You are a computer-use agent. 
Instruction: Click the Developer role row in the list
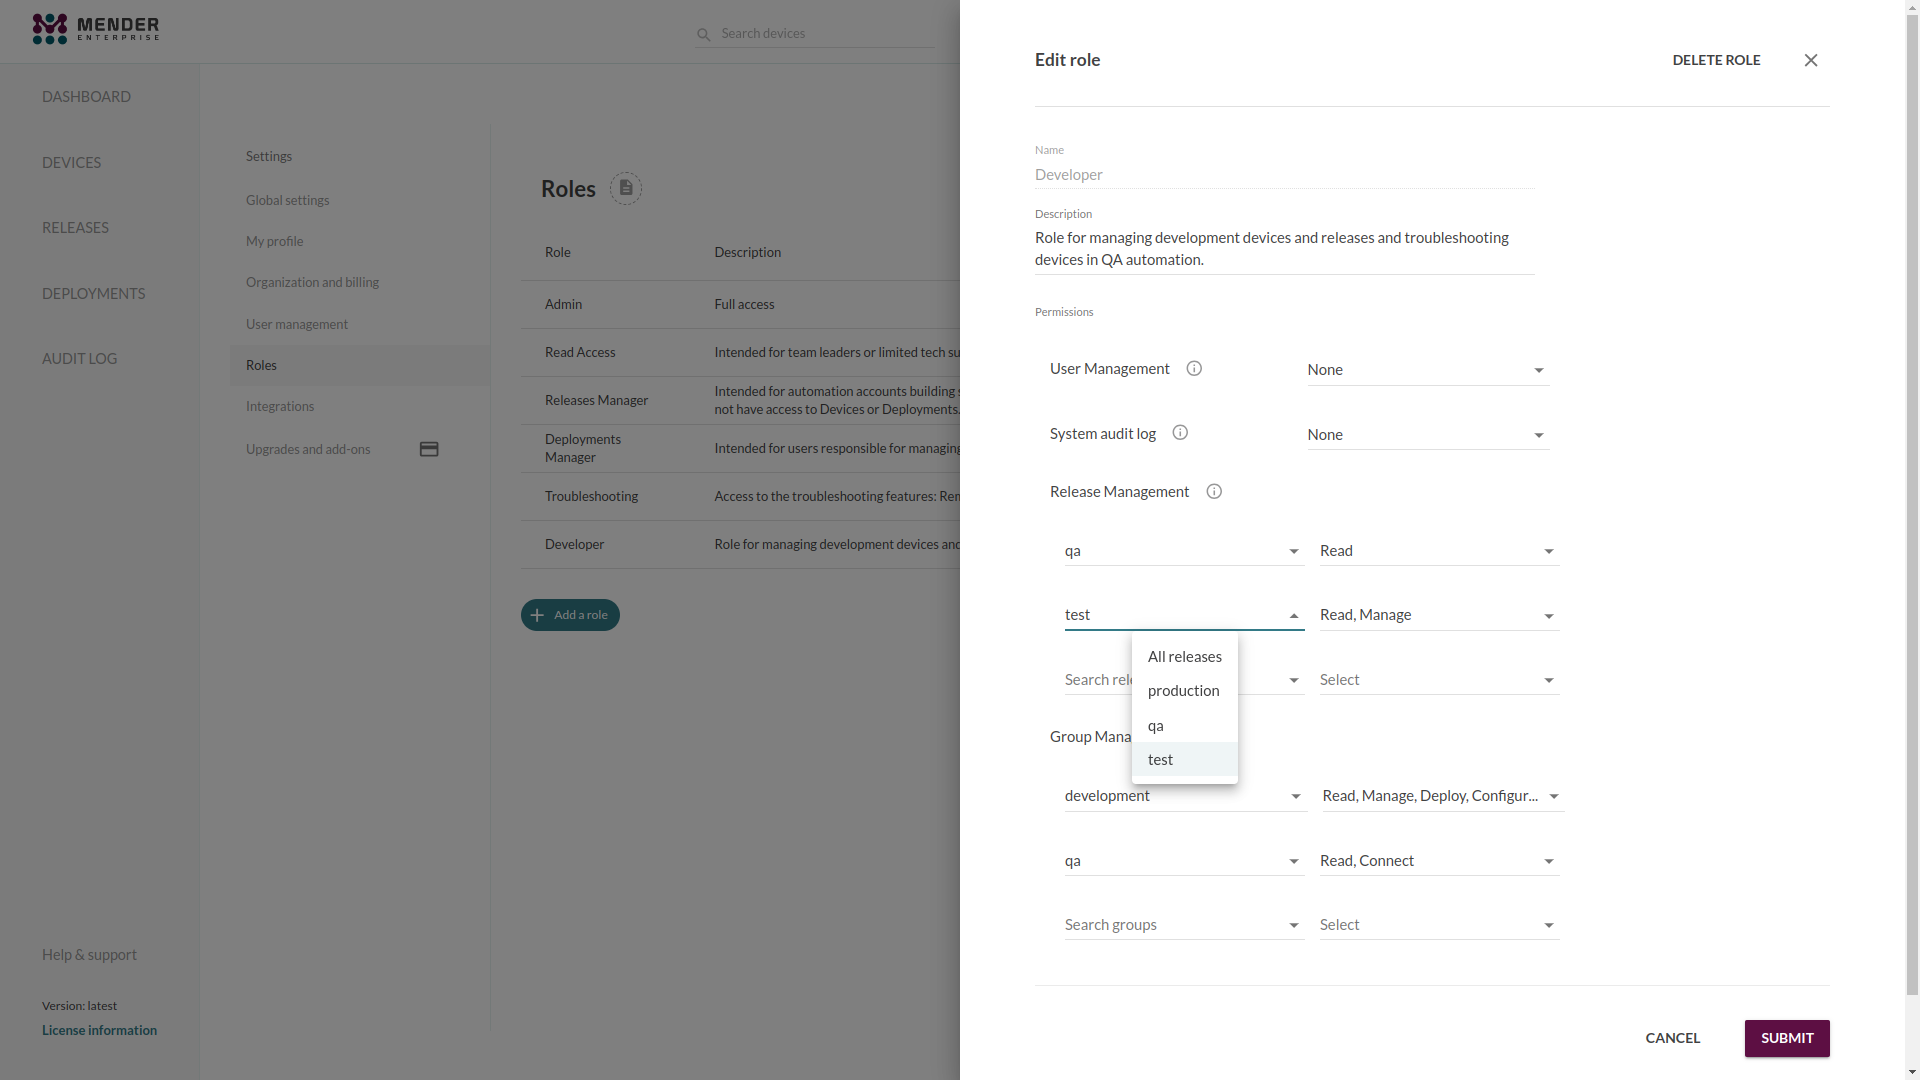click(x=740, y=543)
